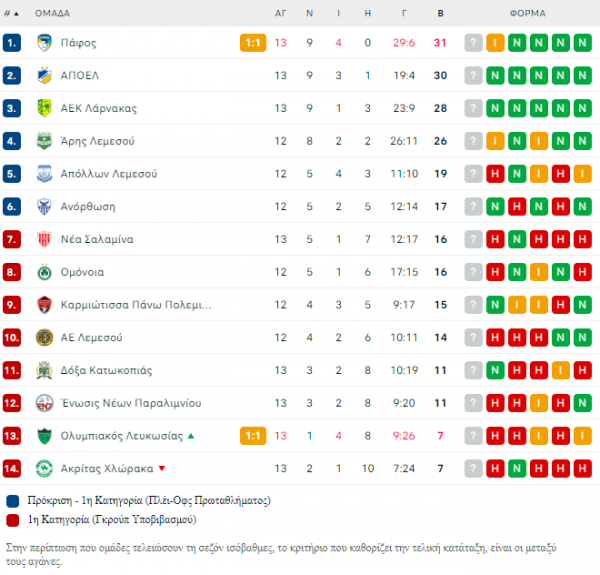This screenshot has width=600, height=575.
Task: Sort standings by the Β points header
Action: coord(440,13)
